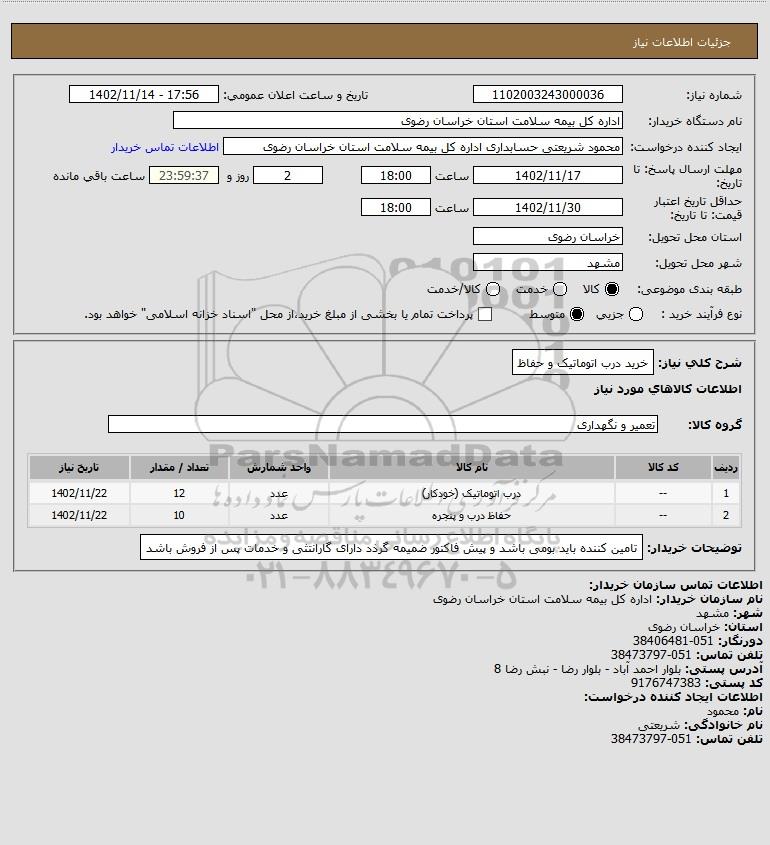Click the اطلاعات کالاهای مورد نیاز heading

668,389
